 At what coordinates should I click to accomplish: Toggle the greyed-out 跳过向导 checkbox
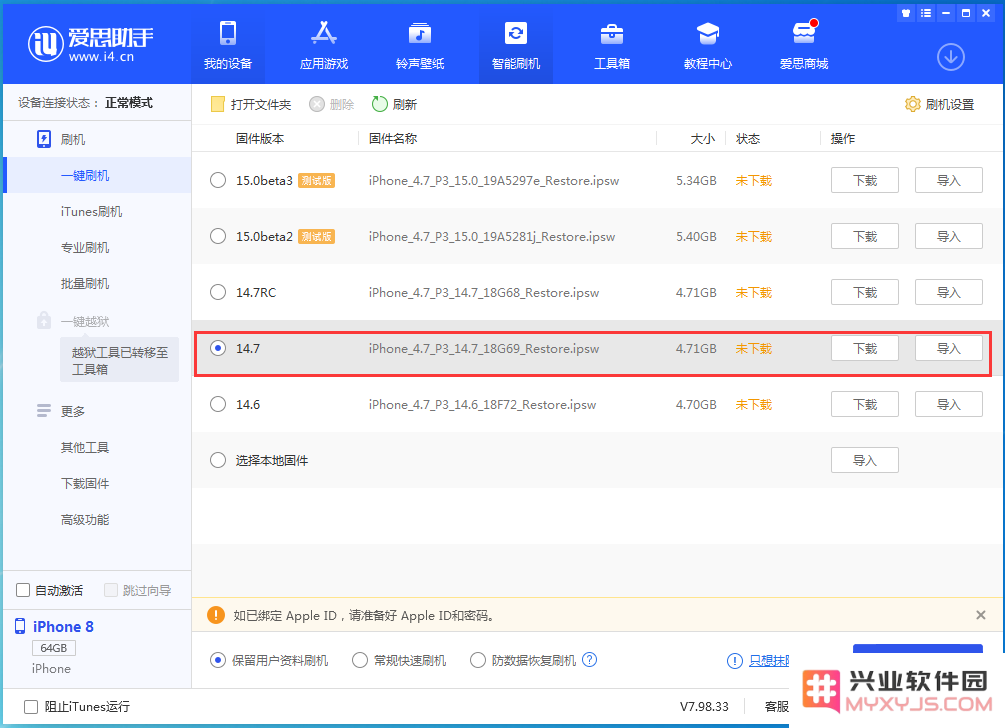click(x=111, y=590)
